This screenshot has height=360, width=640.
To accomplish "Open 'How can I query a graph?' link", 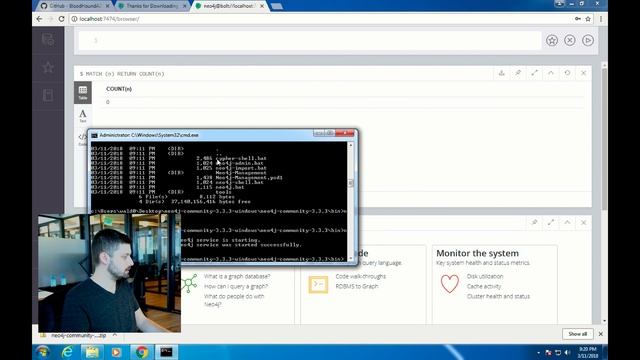I will [236, 286].
